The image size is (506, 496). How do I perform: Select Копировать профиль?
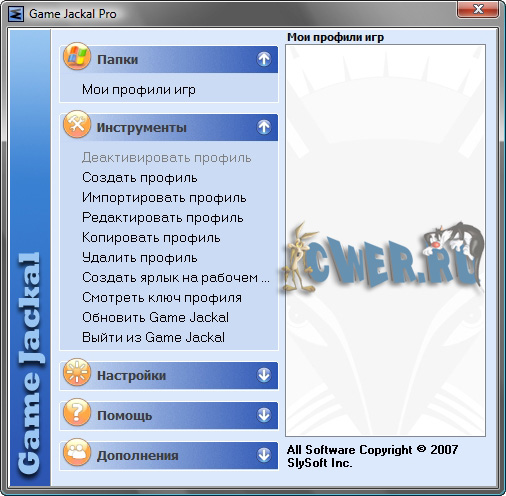tap(151, 238)
